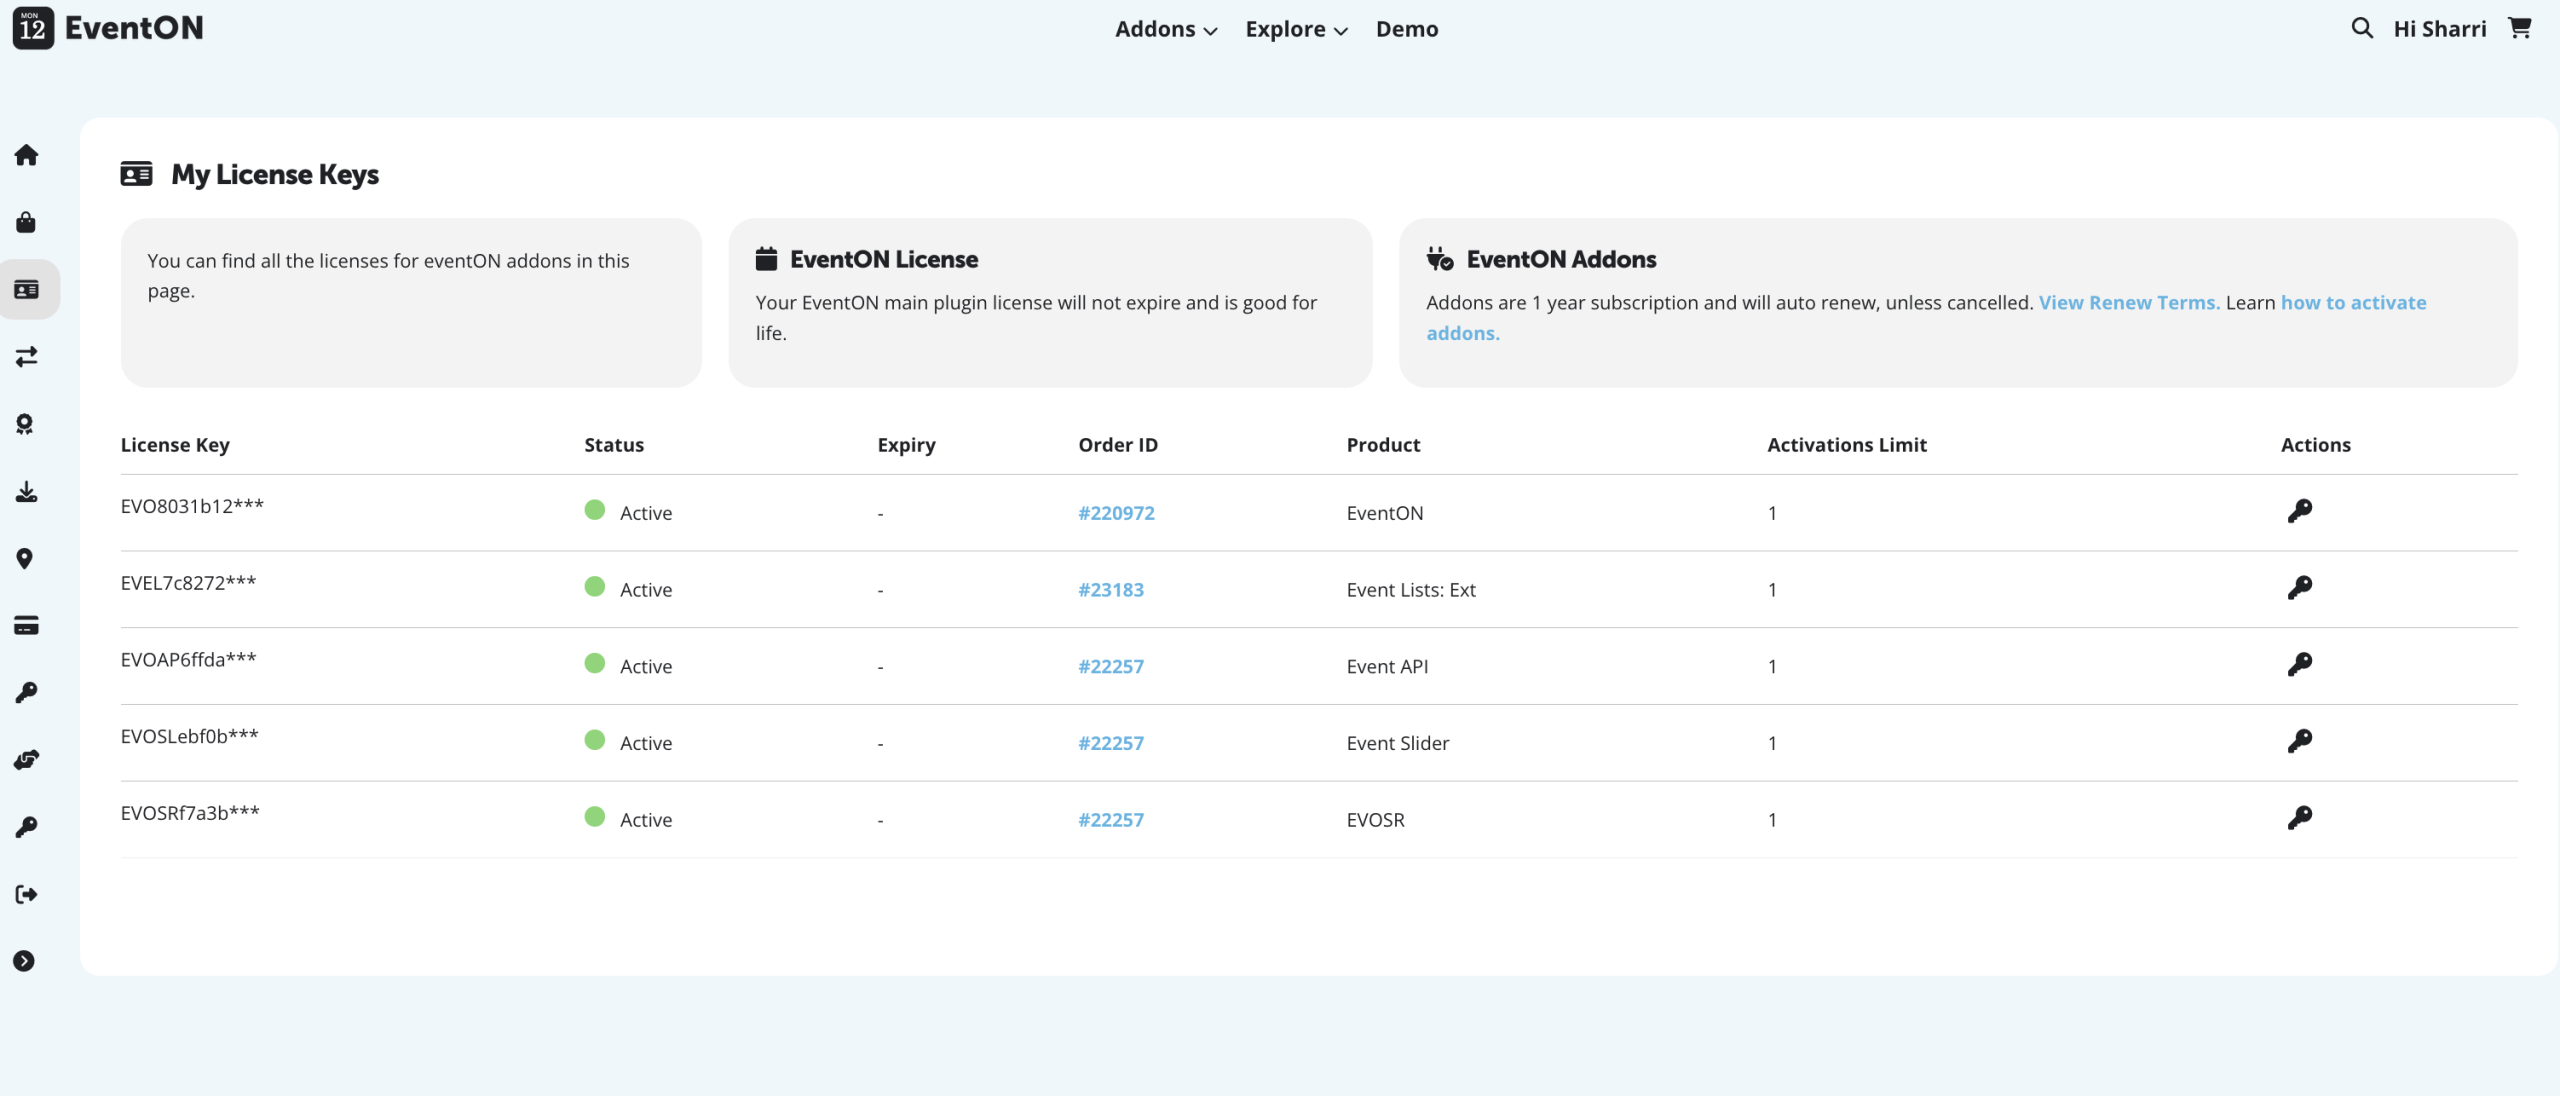Click the credit card payment icon

click(27, 626)
